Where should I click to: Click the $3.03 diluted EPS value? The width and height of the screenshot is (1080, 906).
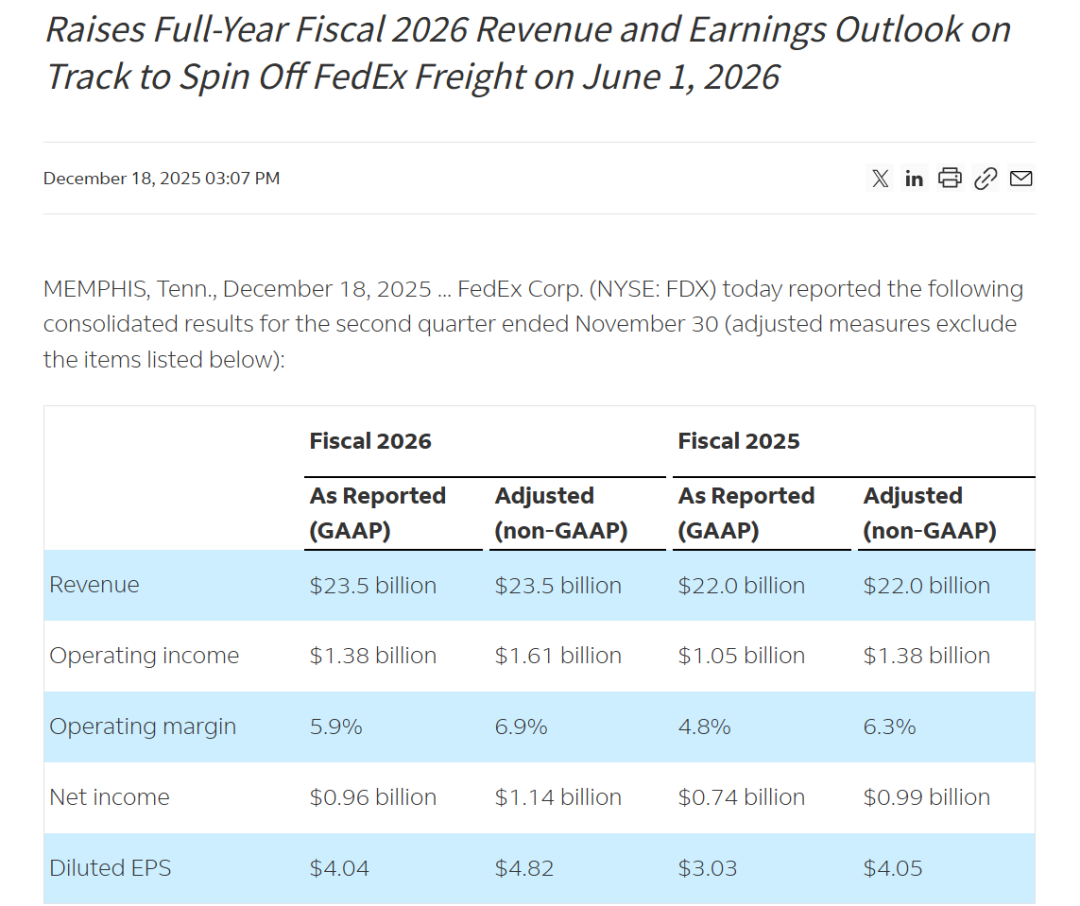(x=708, y=868)
